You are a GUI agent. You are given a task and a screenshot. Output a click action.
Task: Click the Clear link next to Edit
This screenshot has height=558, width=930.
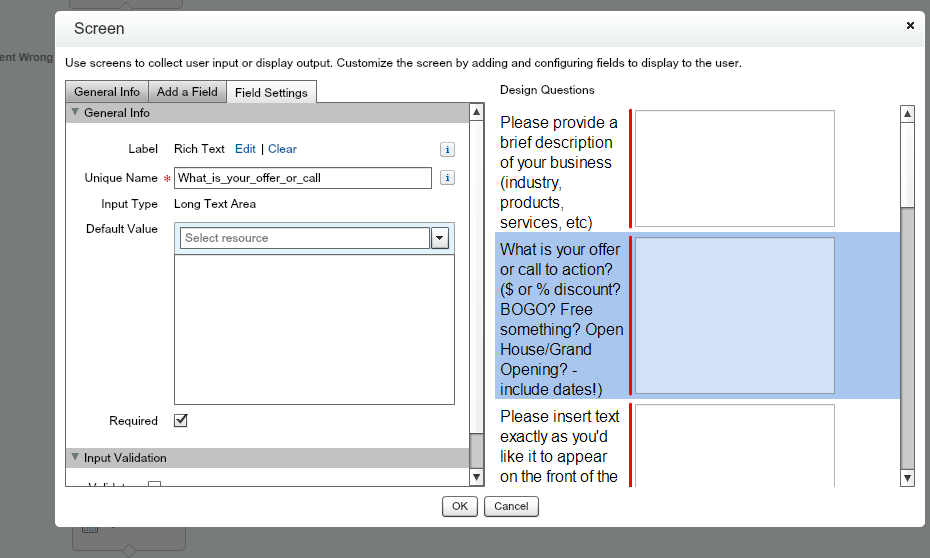pos(282,149)
